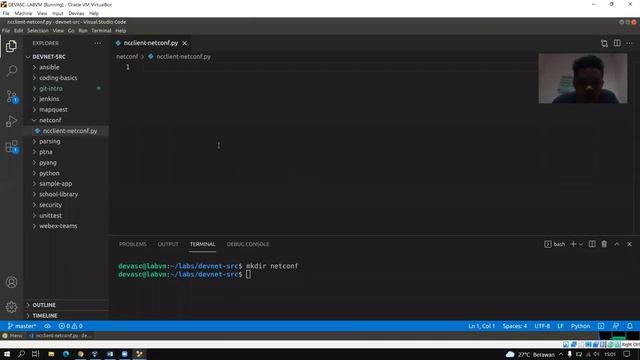Add new terminal with plus icon
640x360 pixels.
click(x=573, y=244)
